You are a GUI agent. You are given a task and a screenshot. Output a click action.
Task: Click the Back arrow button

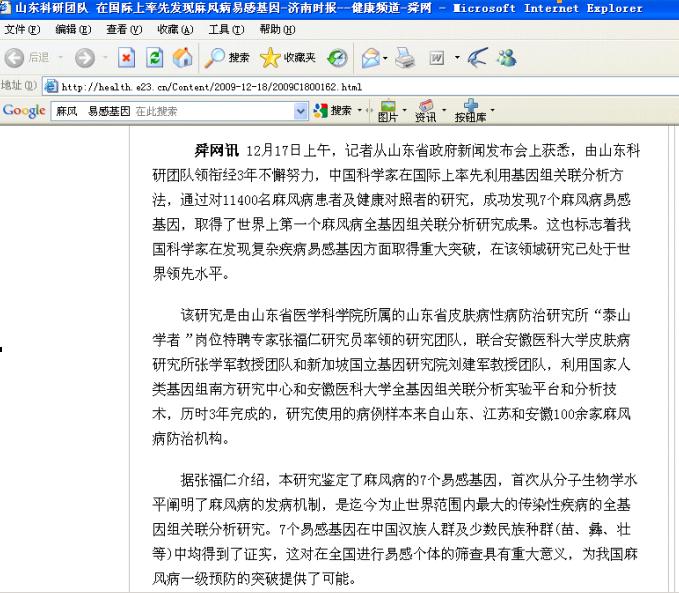tap(14, 58)
